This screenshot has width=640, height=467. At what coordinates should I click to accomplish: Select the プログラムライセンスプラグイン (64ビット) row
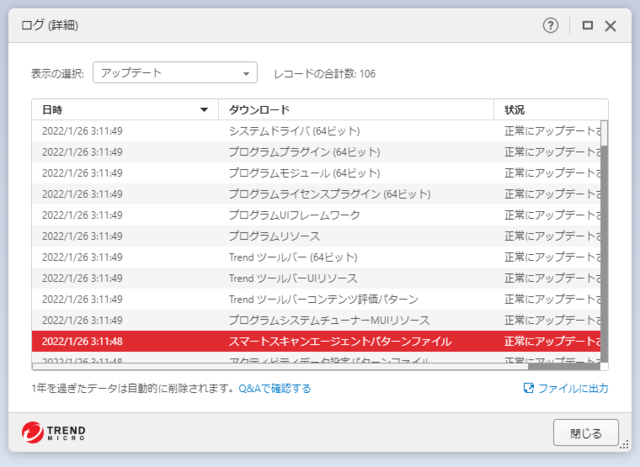316,194
